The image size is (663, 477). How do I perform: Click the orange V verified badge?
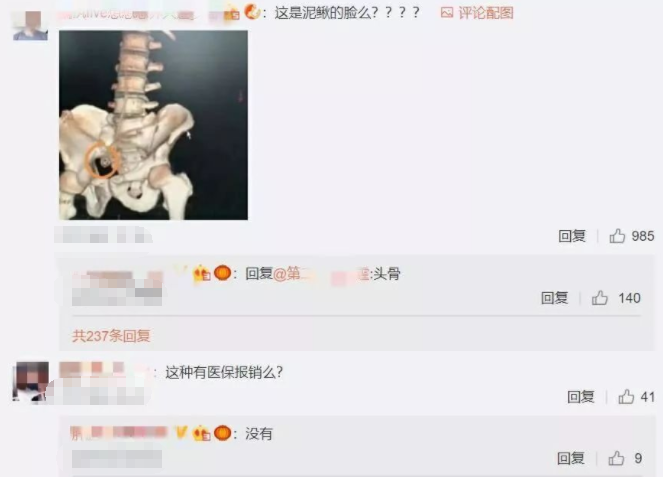click(x=181, y=433)
